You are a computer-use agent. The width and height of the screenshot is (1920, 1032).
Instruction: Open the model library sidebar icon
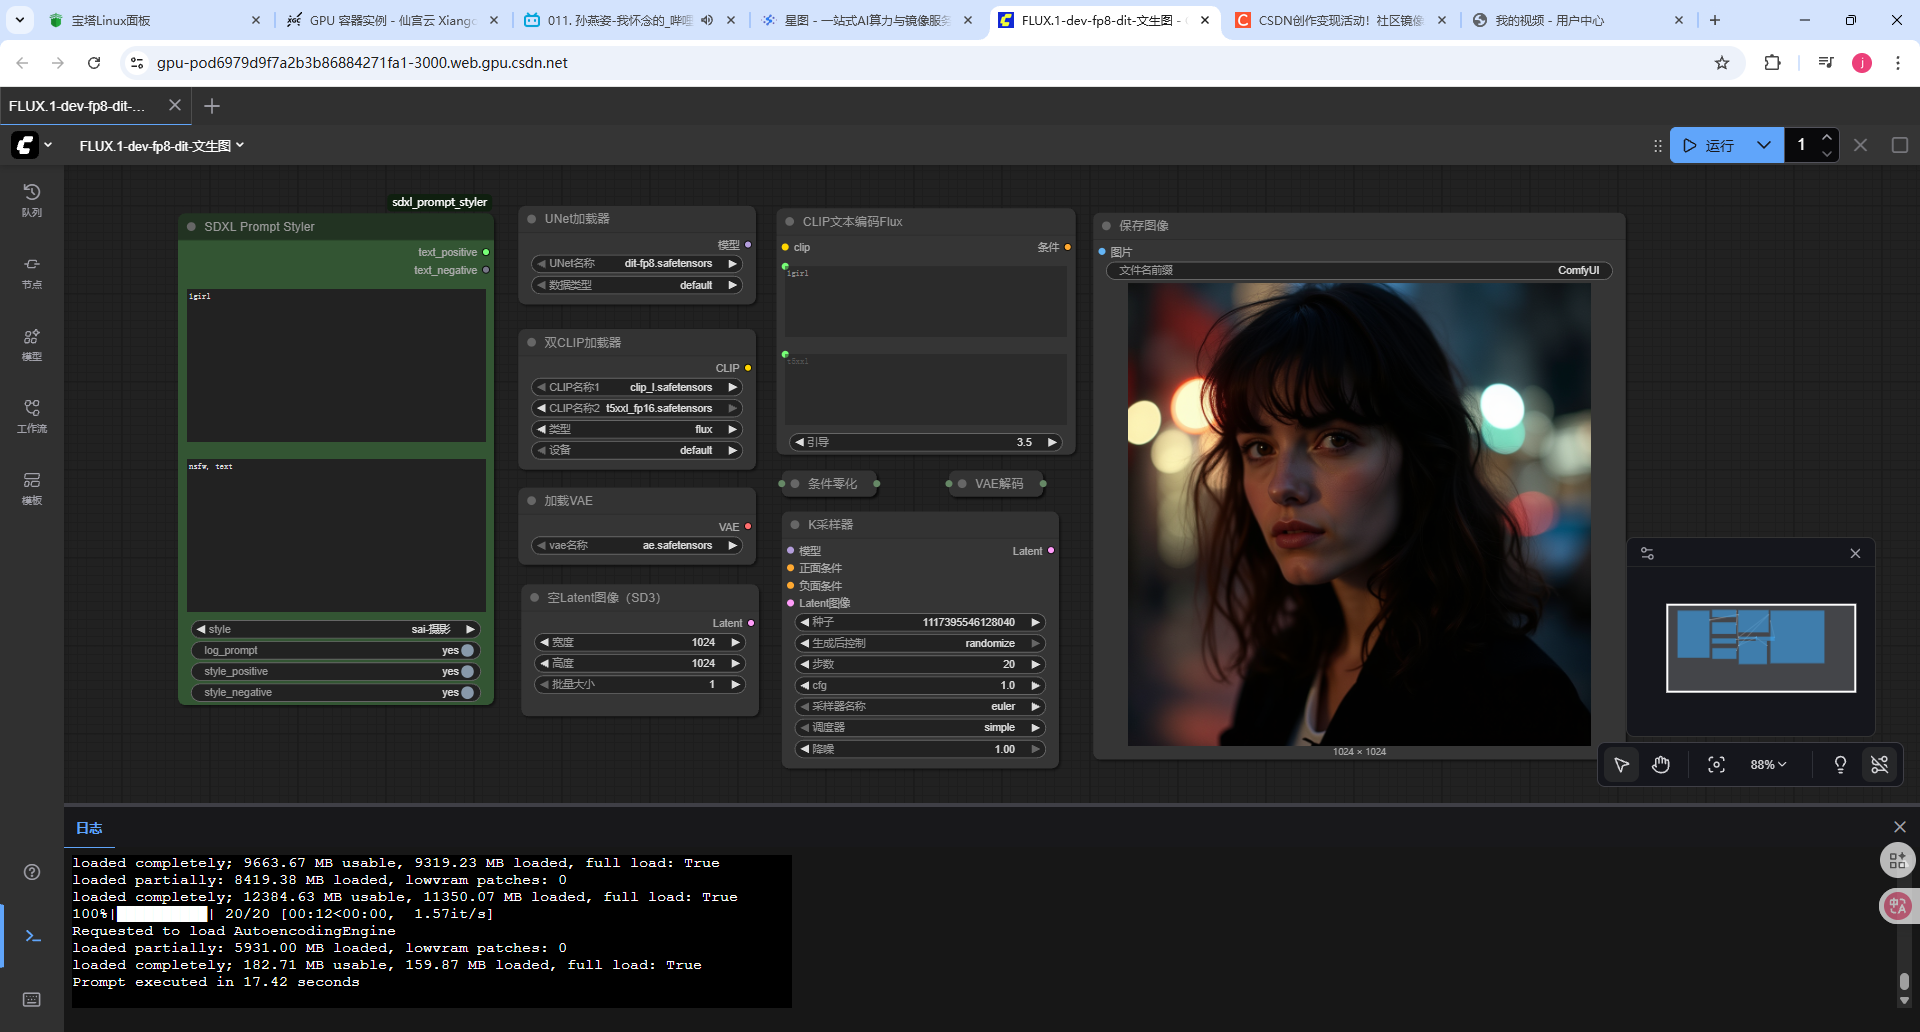click(x=32, y=343)
